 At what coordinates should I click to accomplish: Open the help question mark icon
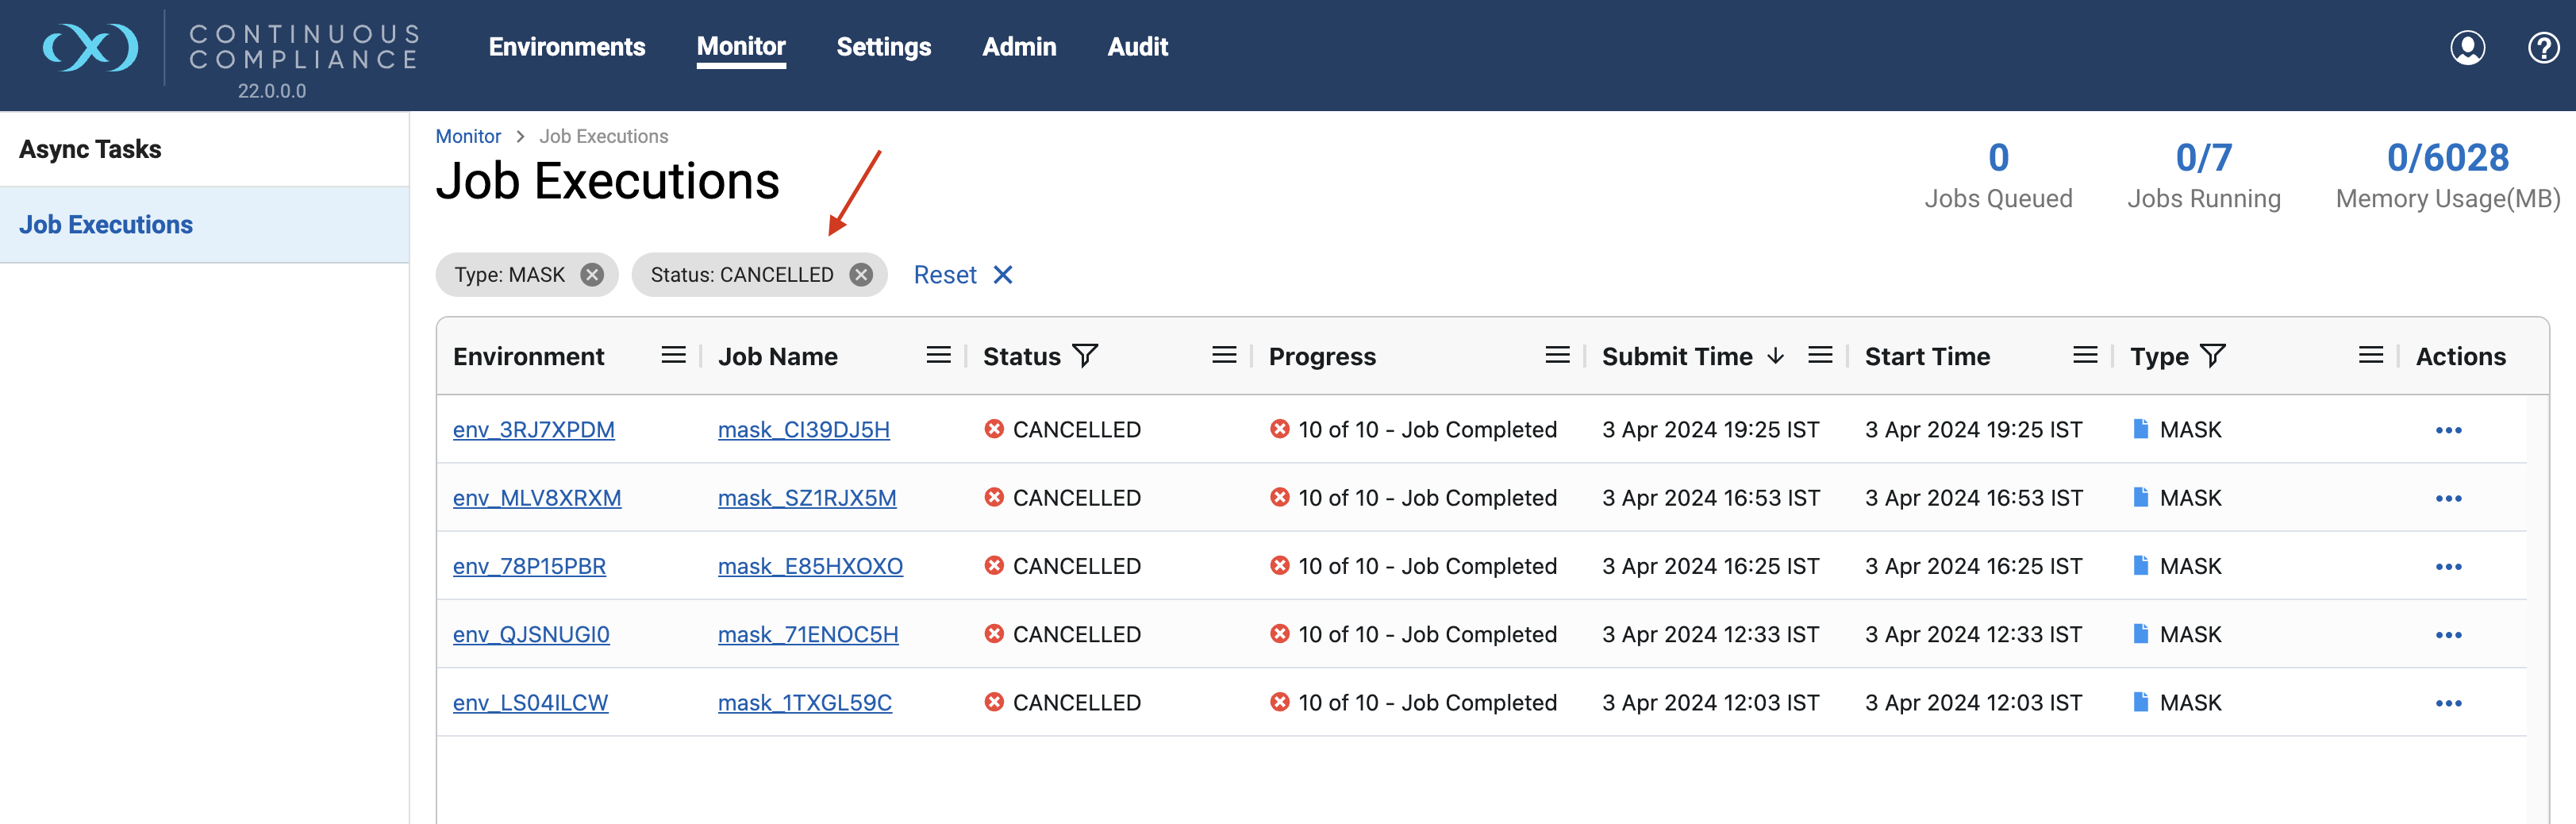click(2543, 47)
